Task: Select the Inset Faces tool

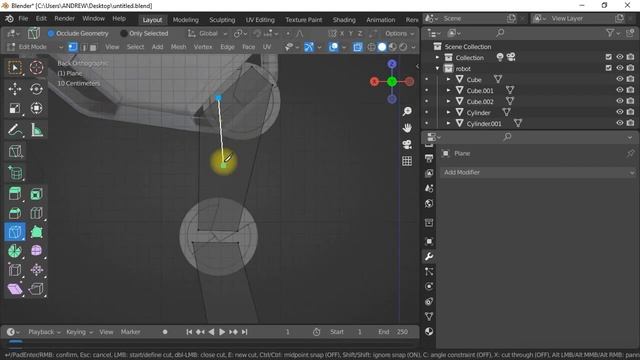Action: [36, 193]
